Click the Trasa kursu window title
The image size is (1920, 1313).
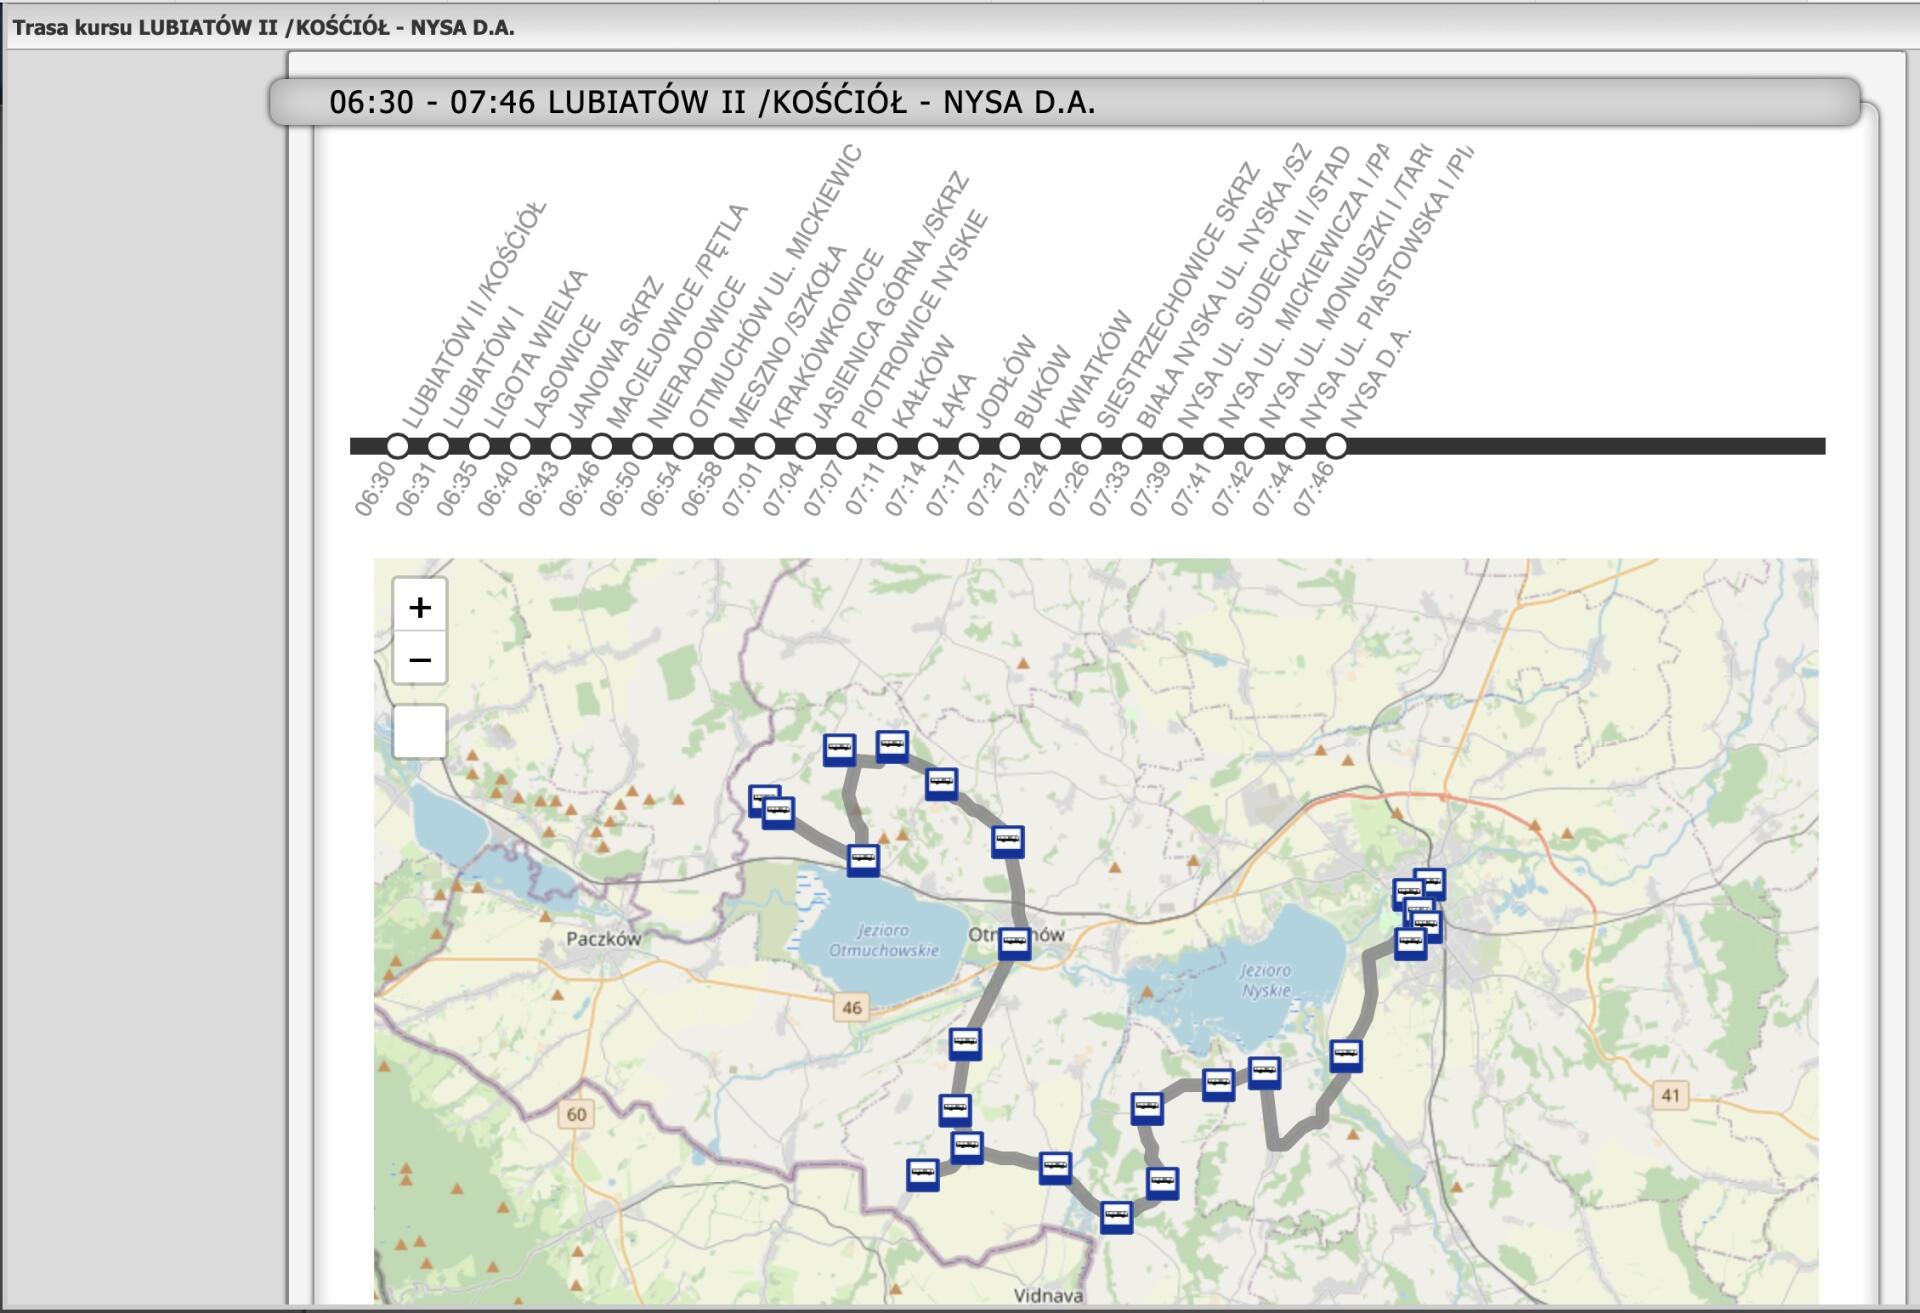(x=264, y=28)
